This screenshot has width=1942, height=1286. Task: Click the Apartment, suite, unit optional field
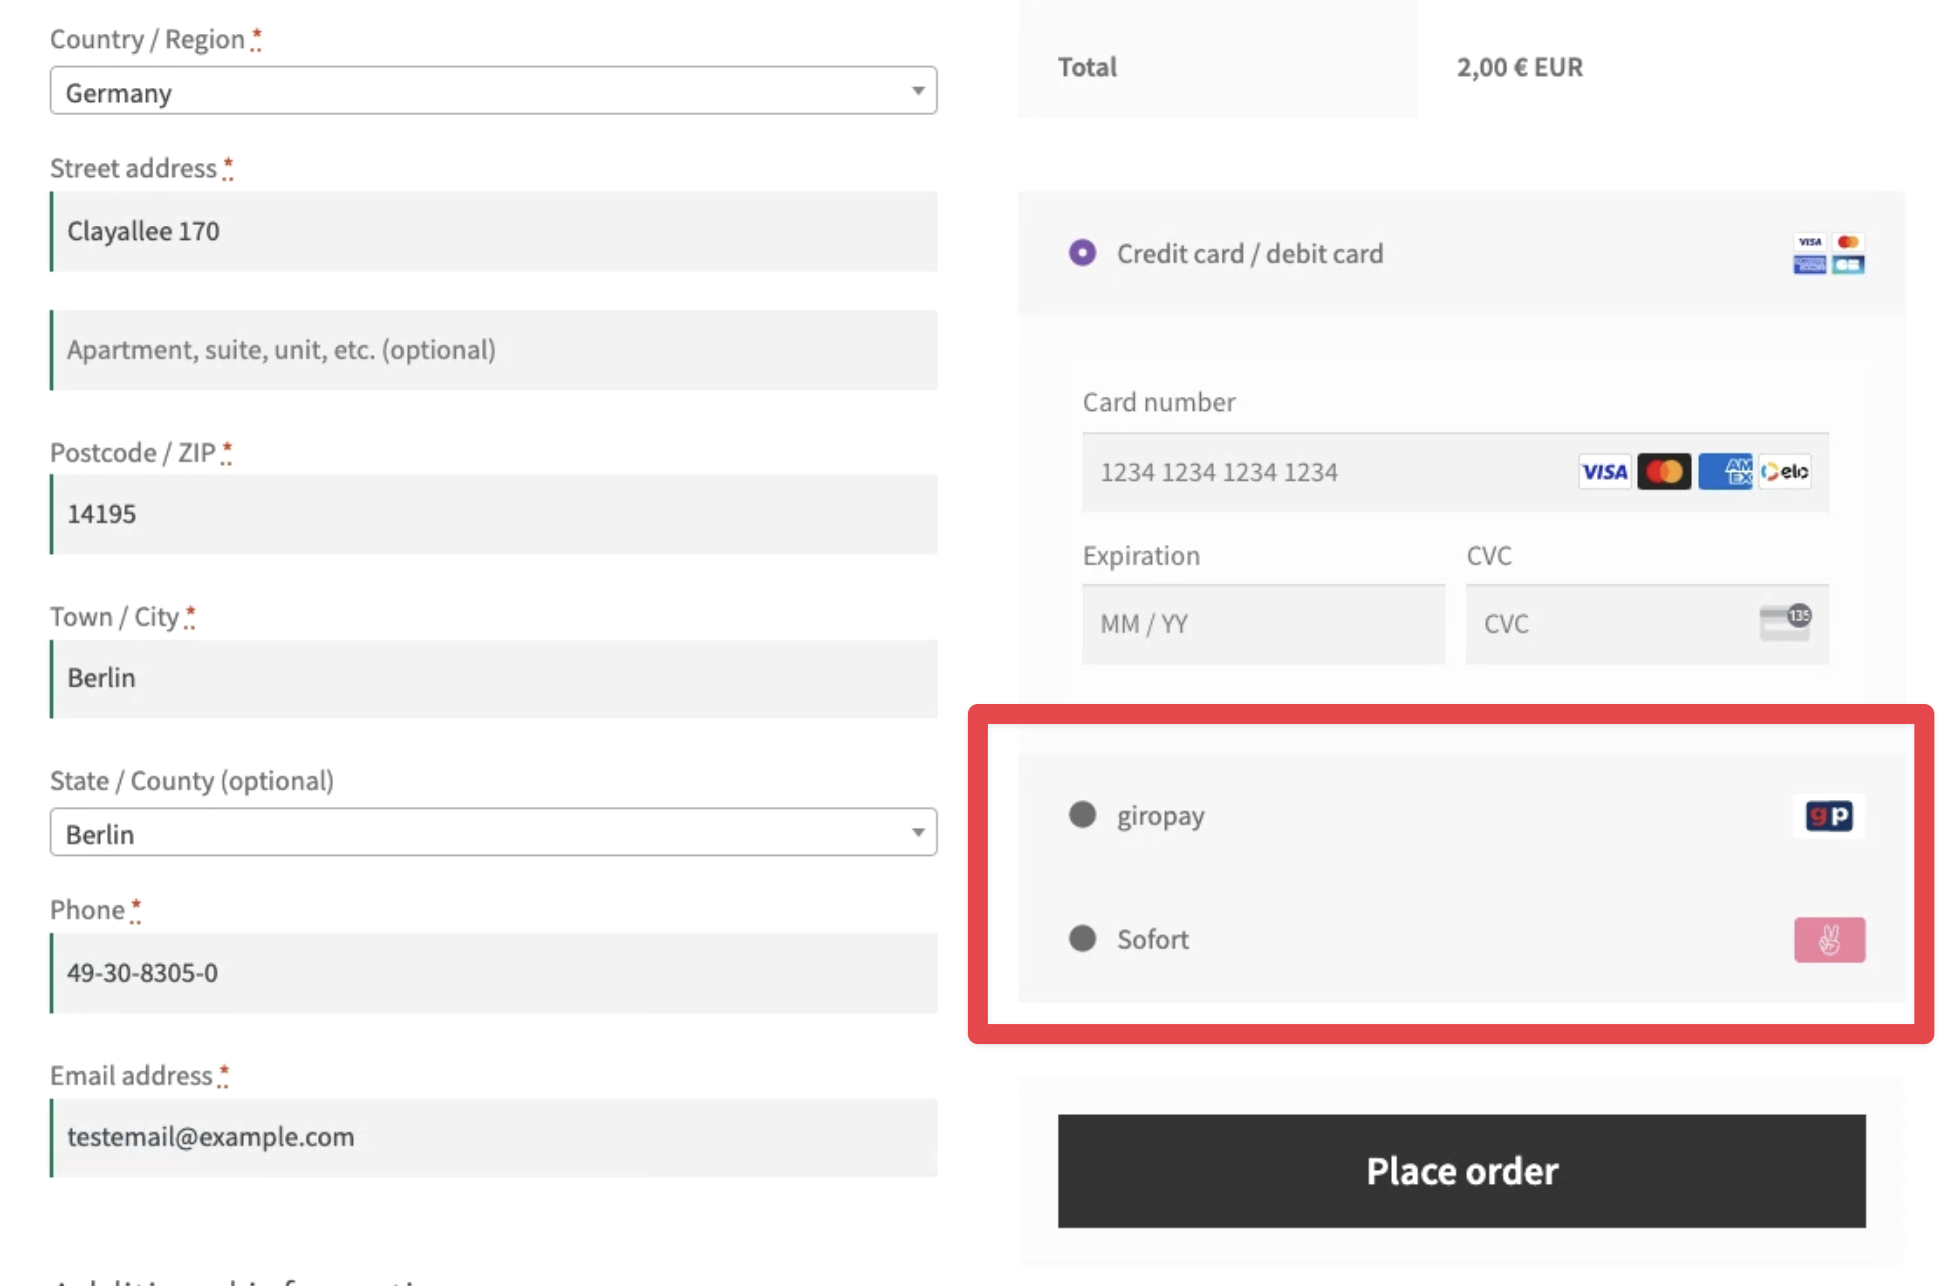pos(494,350)
